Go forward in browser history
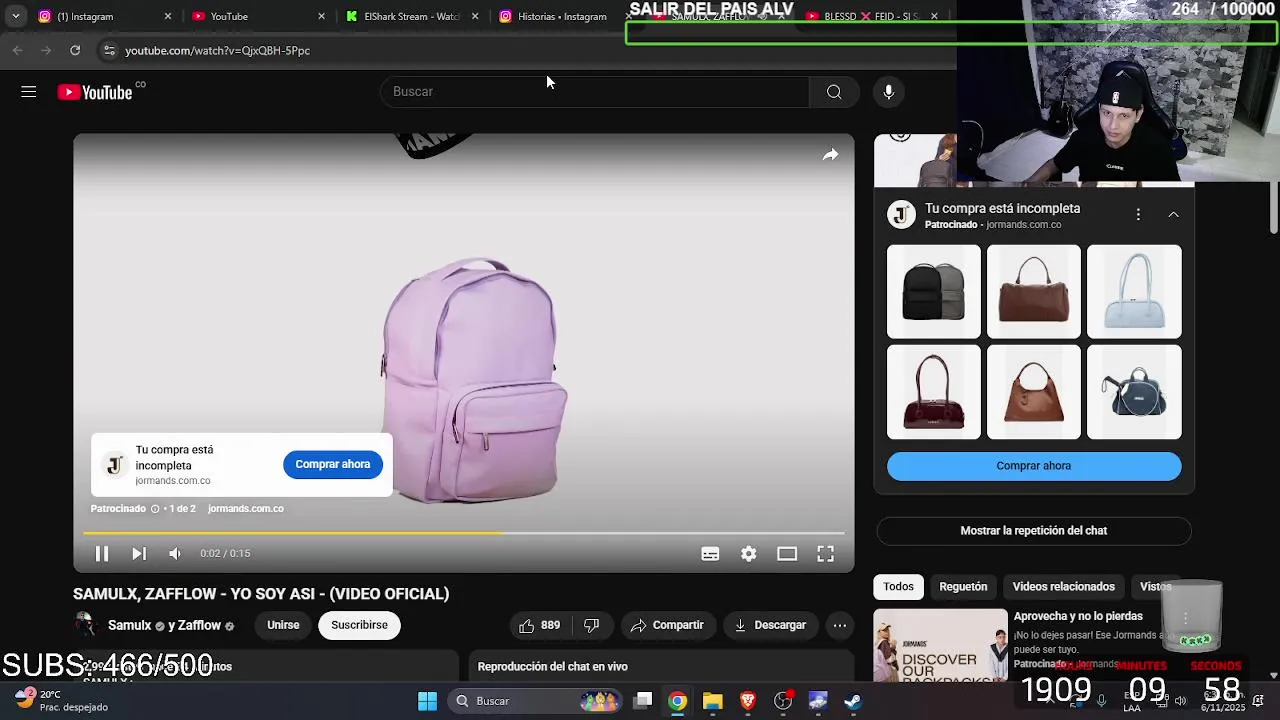 [46, 50]
